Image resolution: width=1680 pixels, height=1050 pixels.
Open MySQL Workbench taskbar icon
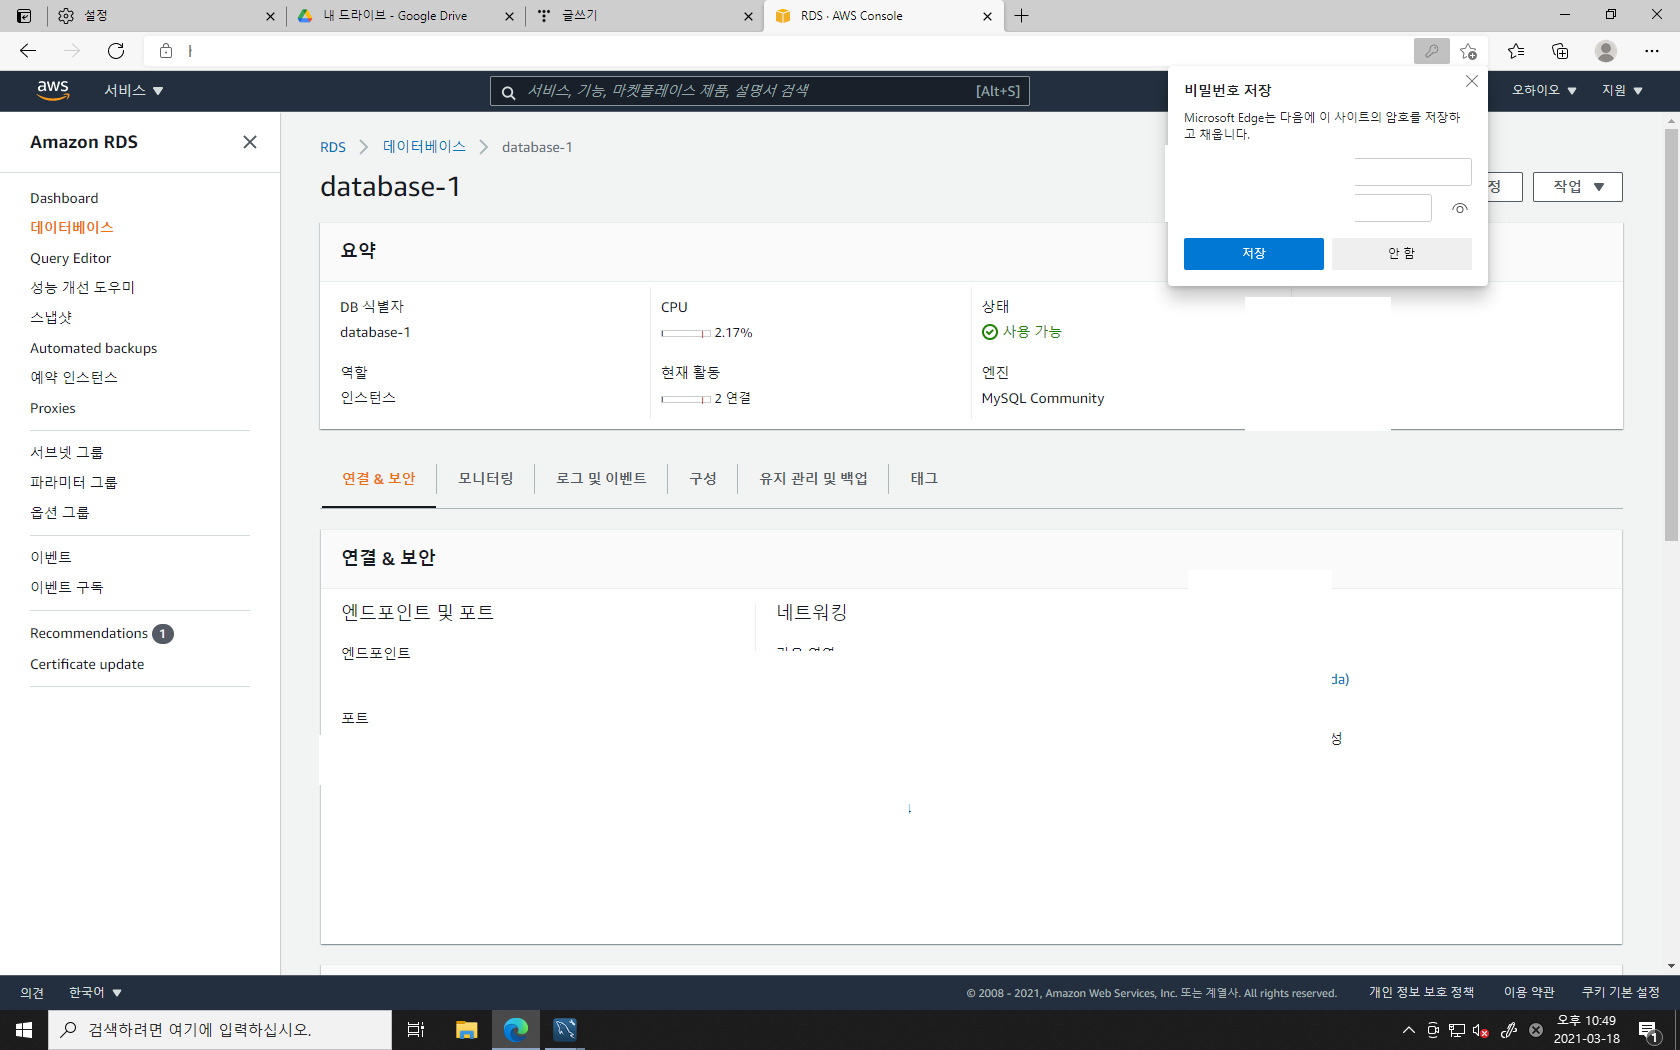565,1030
